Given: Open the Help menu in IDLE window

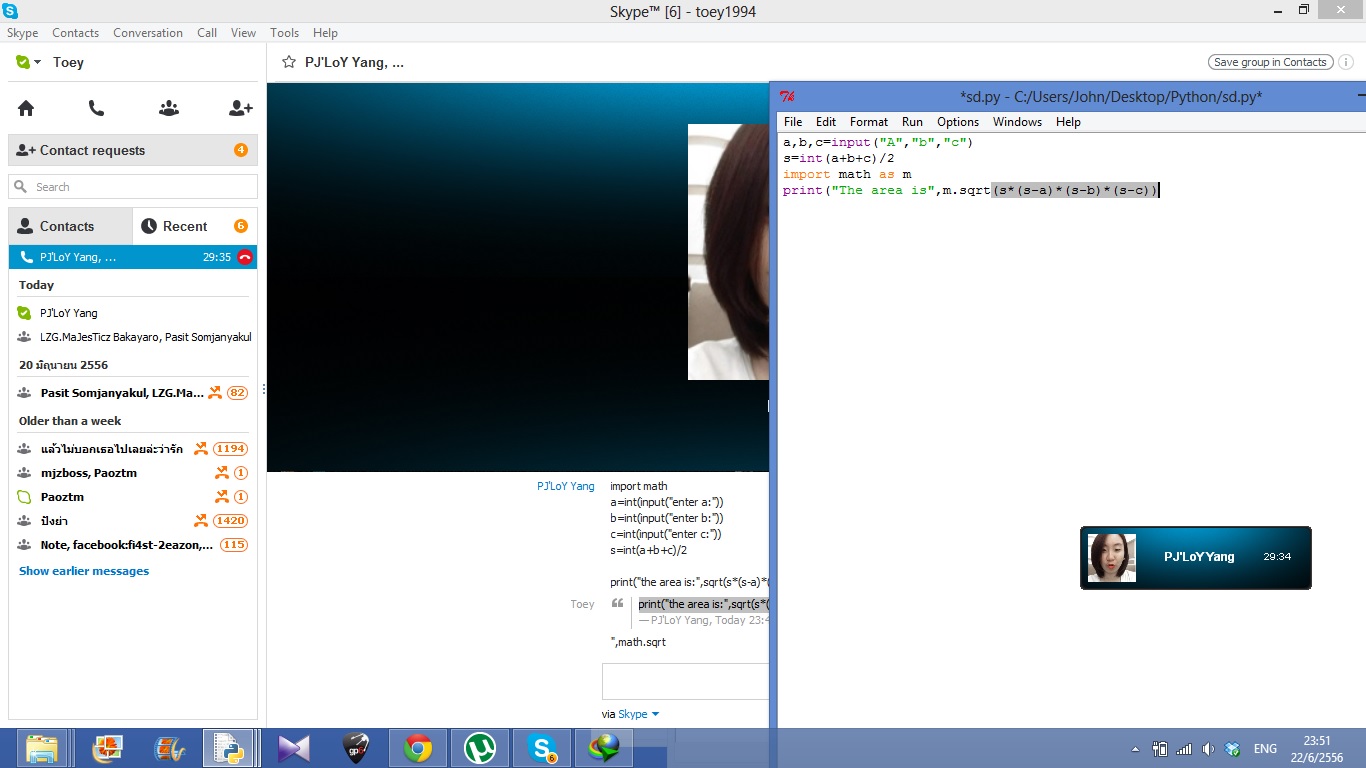Looking at the screenshot, I should coord(1068,122).
